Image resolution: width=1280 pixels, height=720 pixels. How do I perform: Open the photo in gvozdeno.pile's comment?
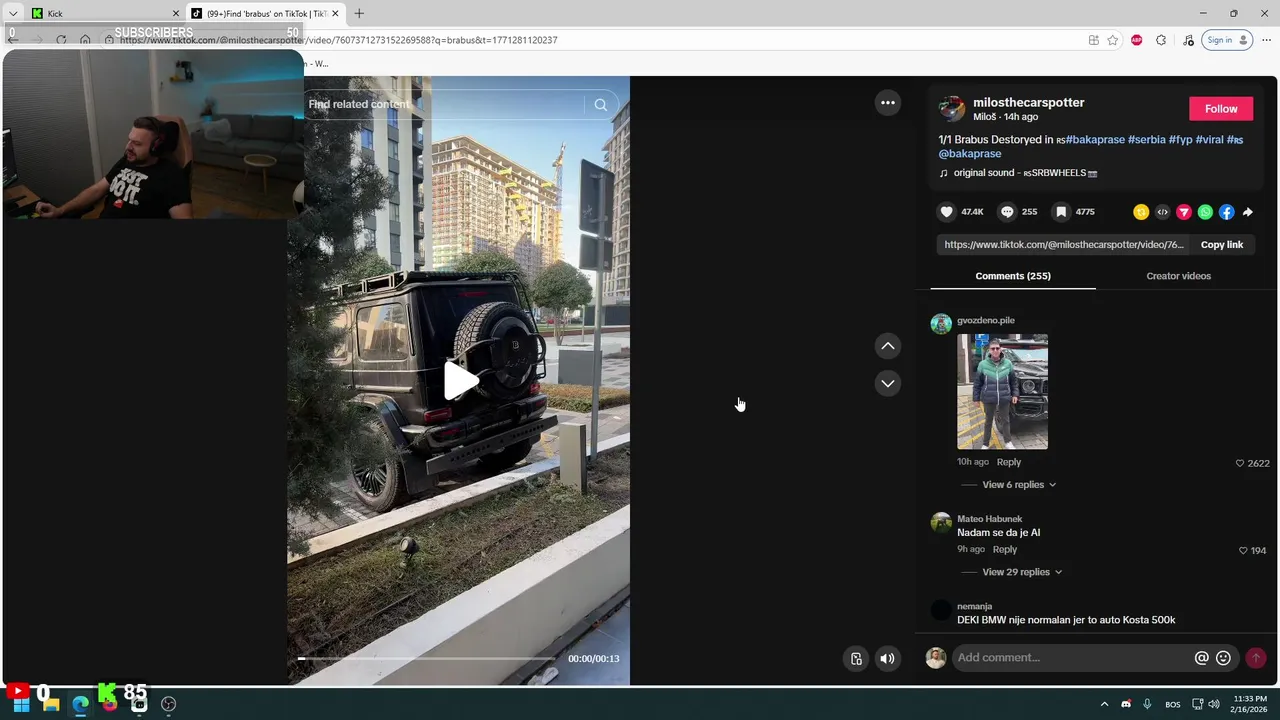[x=1002, y=391]
